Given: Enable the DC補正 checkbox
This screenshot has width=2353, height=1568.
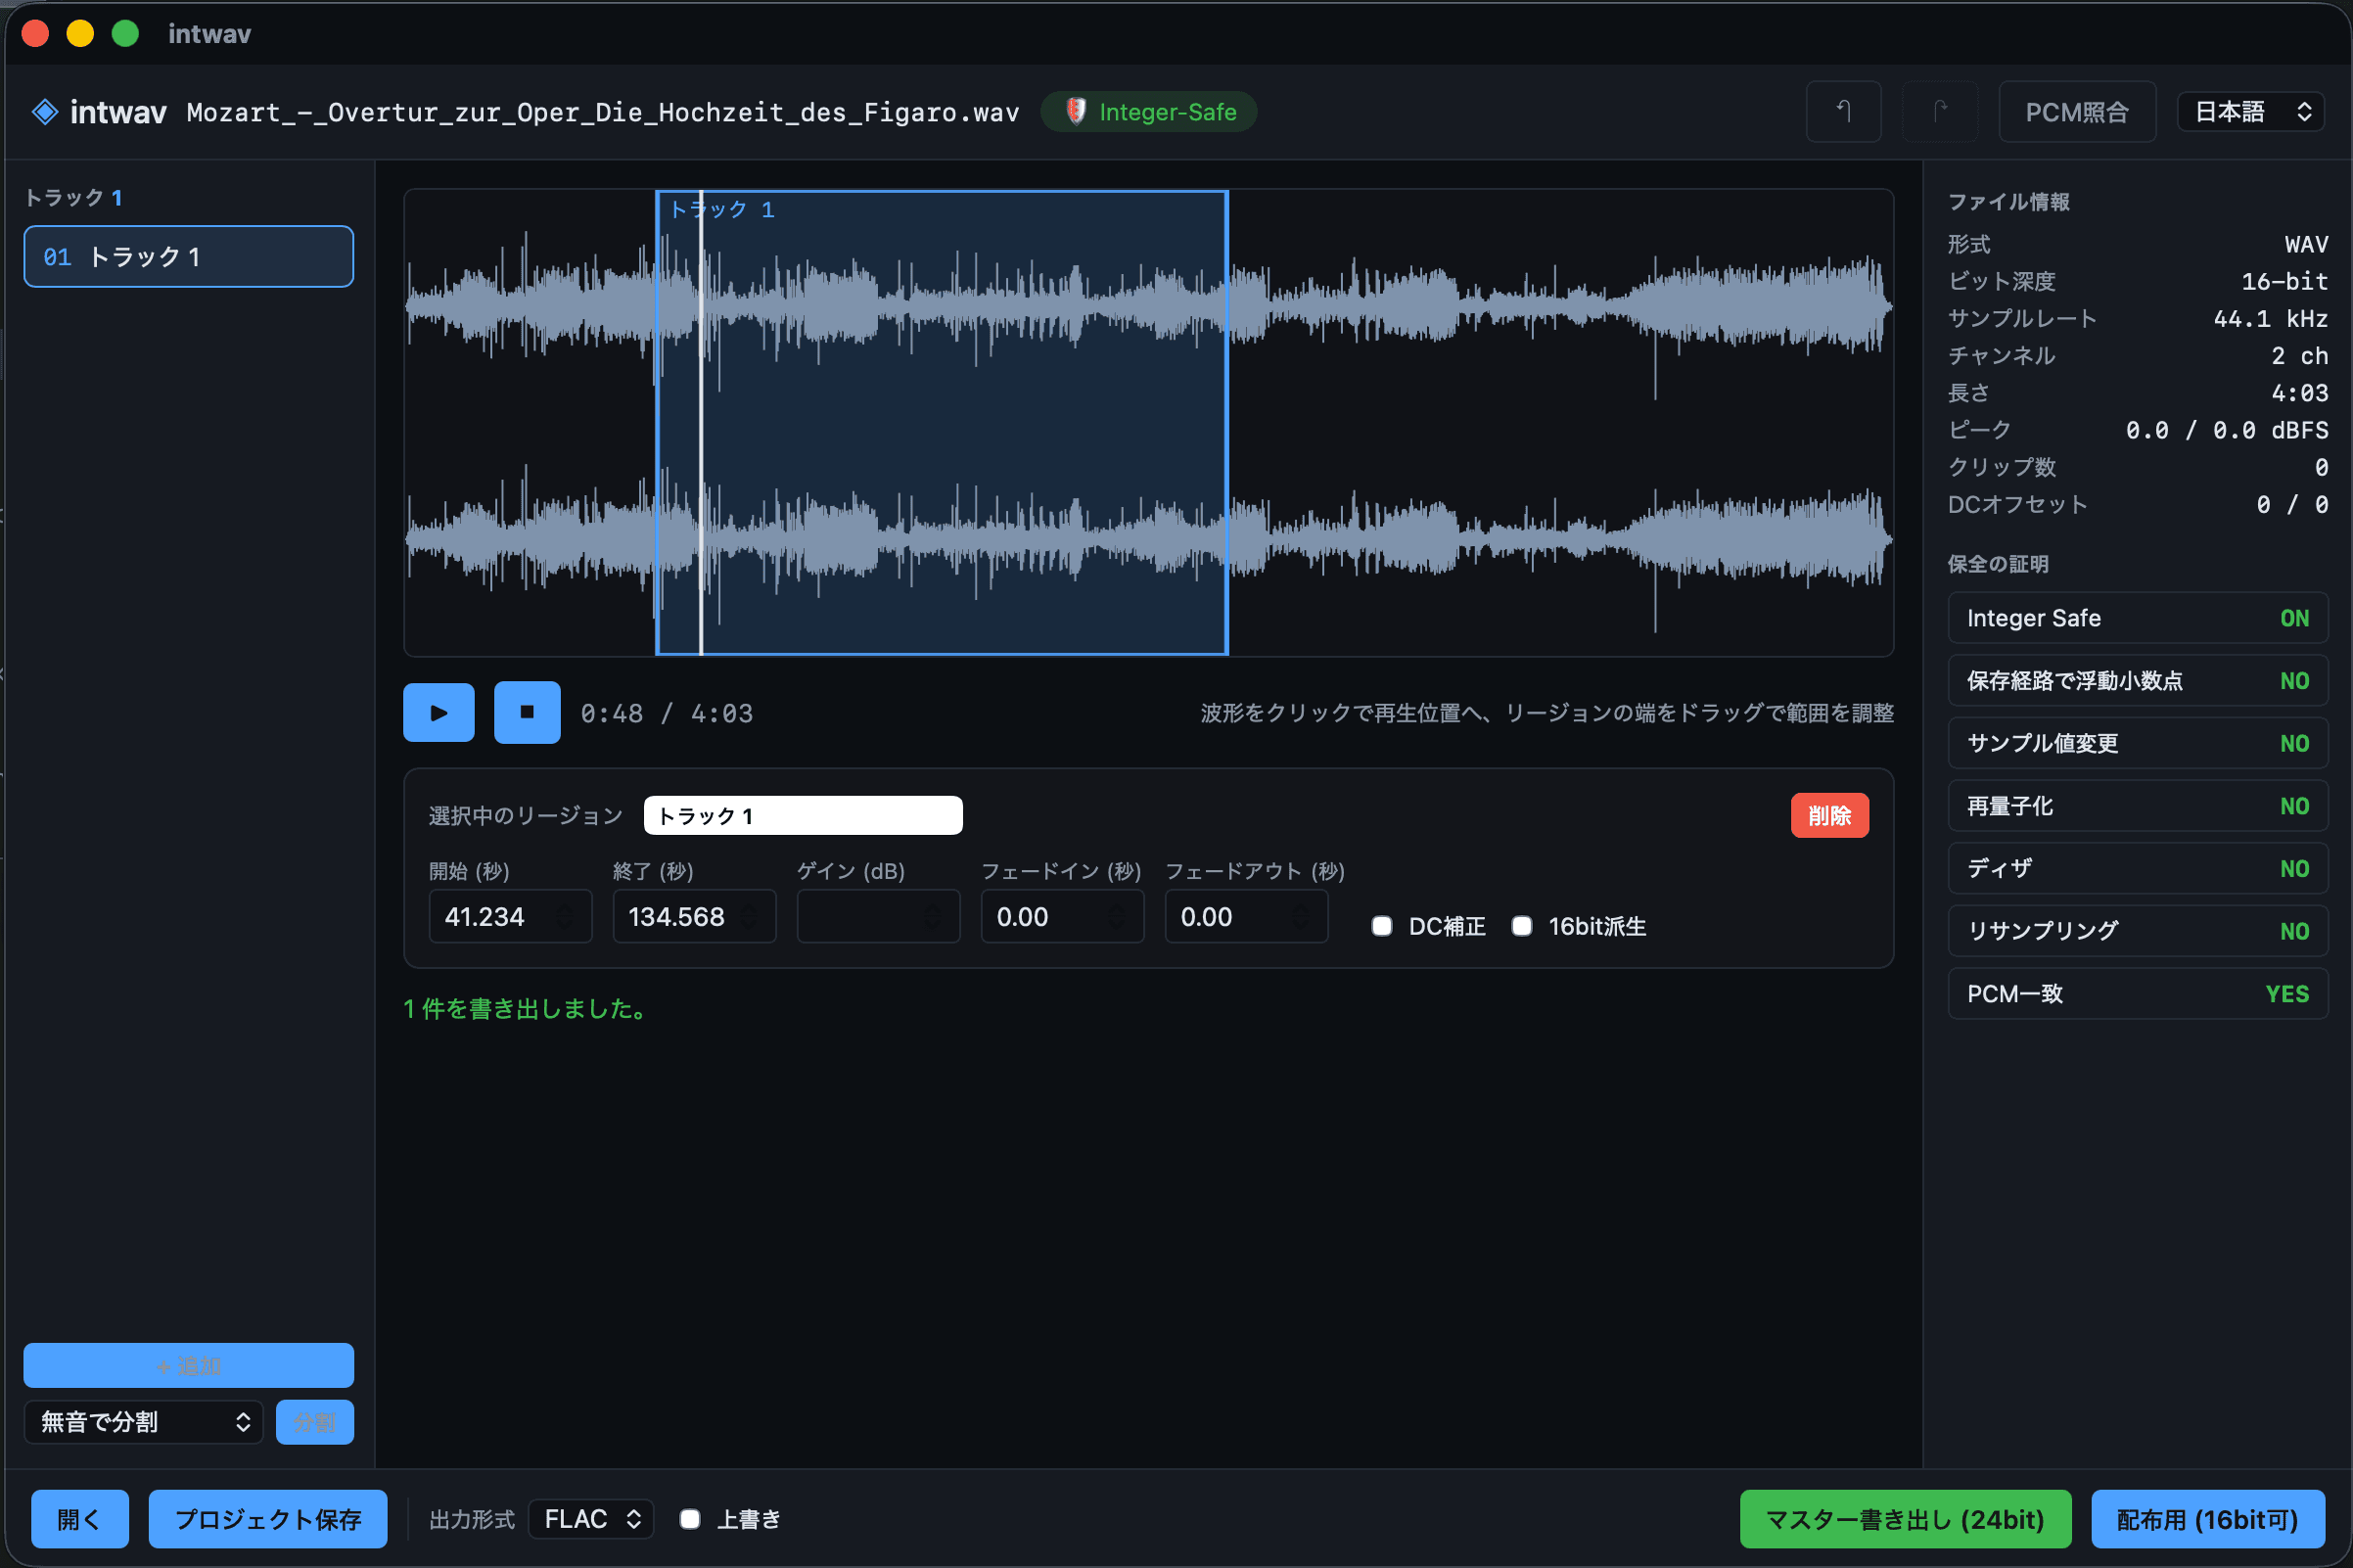Looking at the screenshot, I should tap(1381, 926).
